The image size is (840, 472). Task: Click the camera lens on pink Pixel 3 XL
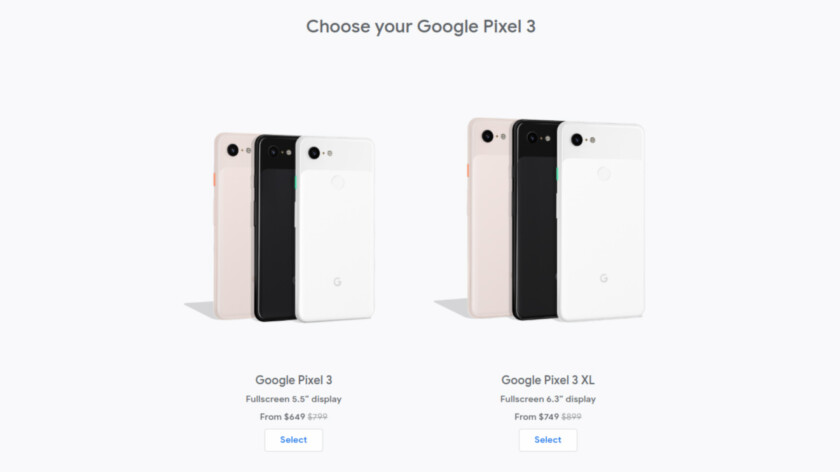(x=487, y=136)
